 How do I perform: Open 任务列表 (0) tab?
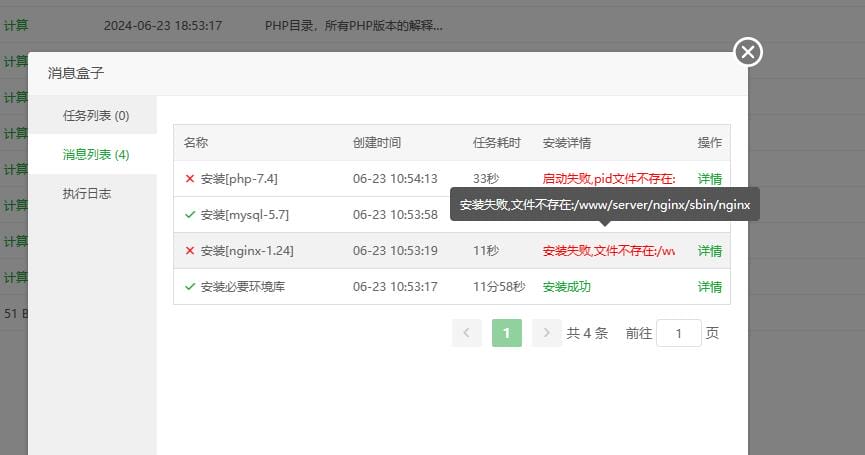click(x=95, y=116)
